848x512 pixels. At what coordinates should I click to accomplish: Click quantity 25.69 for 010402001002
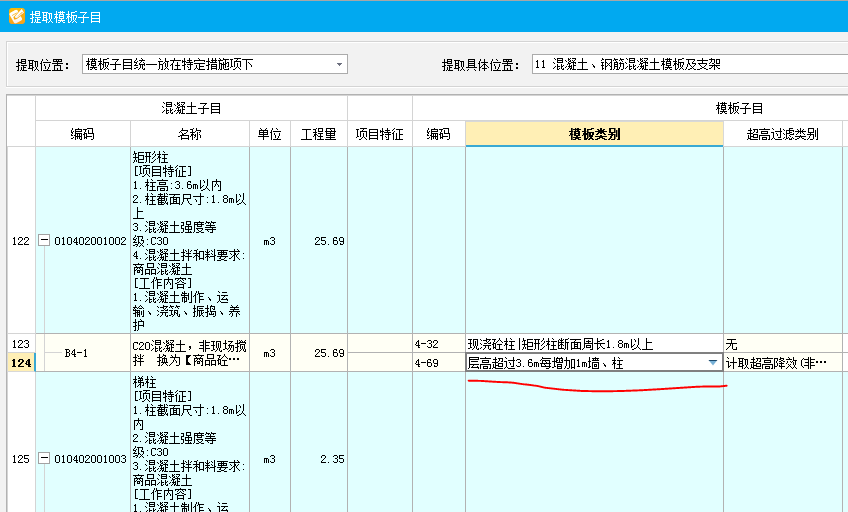[x=319, y=241]
